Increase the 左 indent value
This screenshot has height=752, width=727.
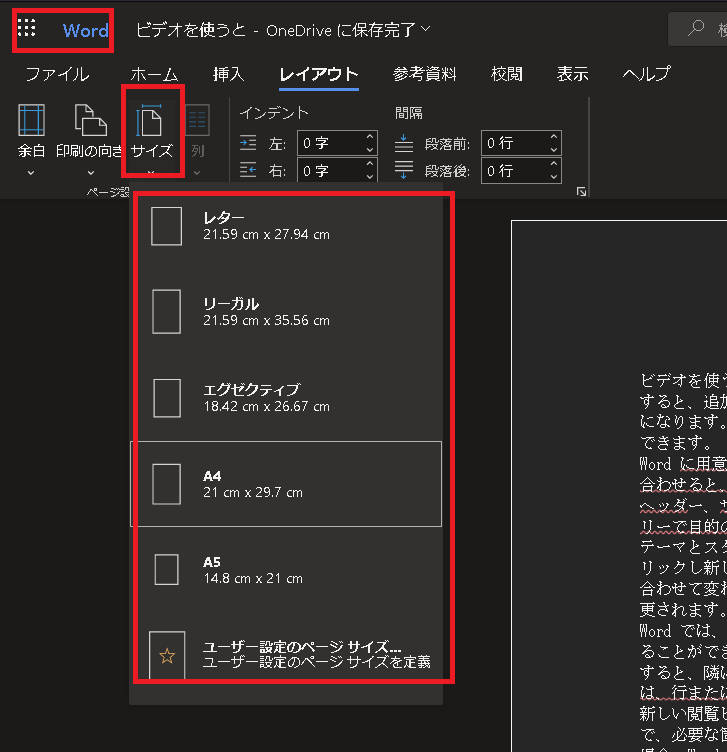(x=370, y=137)
